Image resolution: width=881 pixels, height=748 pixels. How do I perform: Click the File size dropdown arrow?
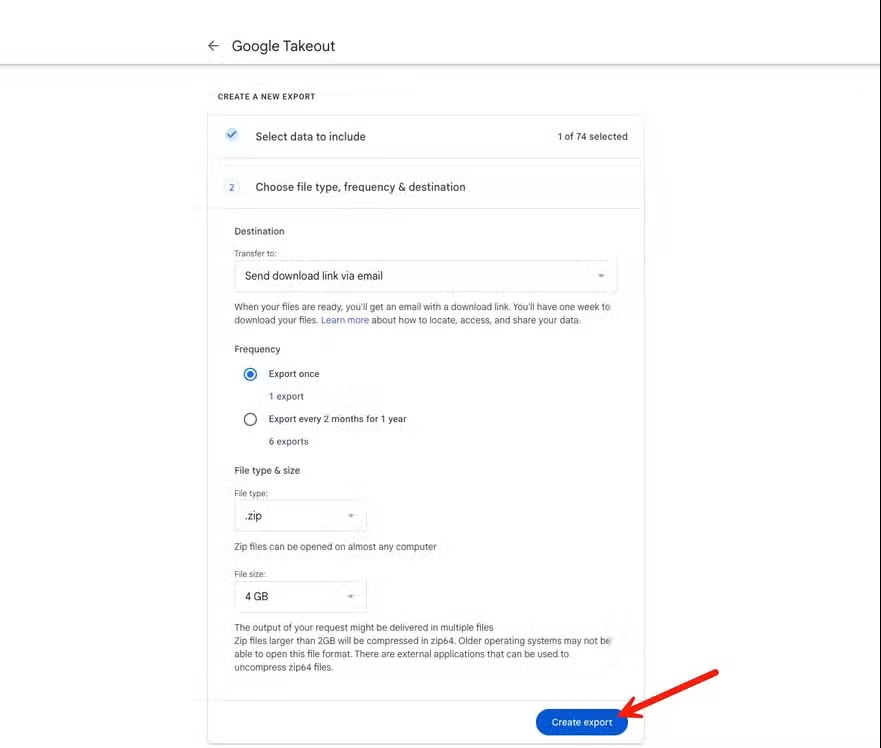coord(351,597)
